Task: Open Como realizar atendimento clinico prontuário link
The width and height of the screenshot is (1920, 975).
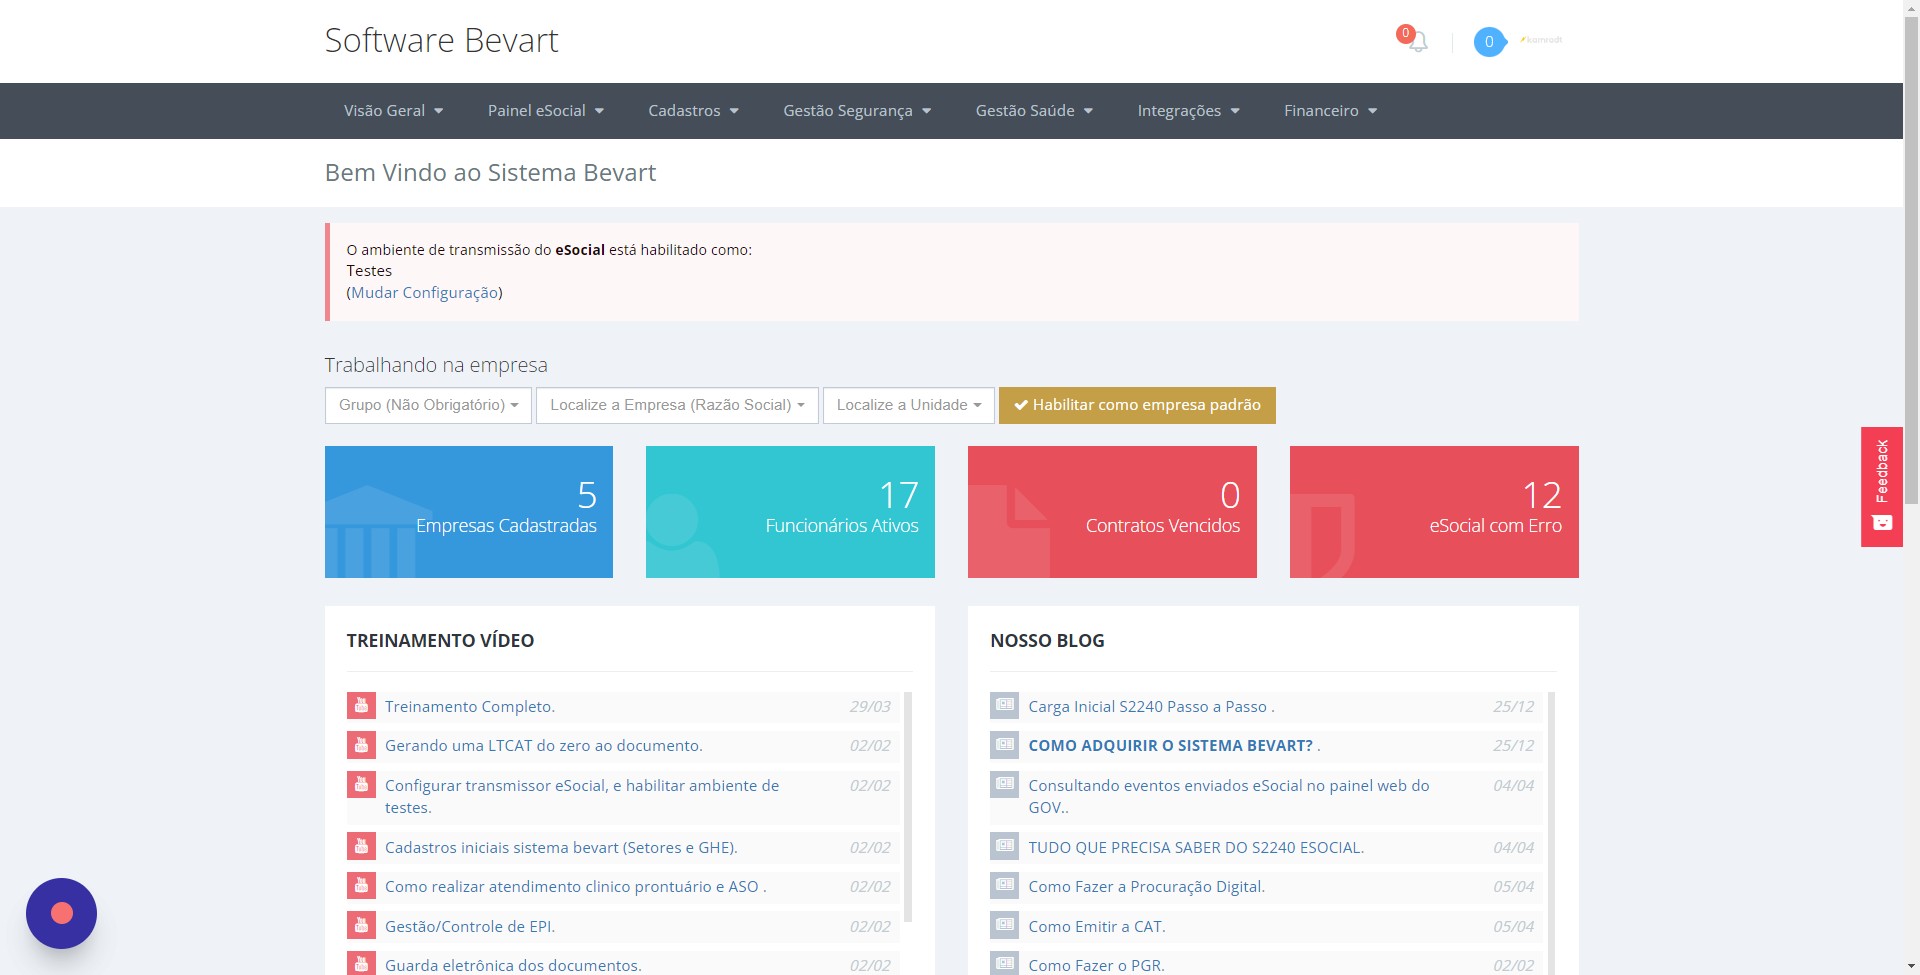Action: (575, 887)
